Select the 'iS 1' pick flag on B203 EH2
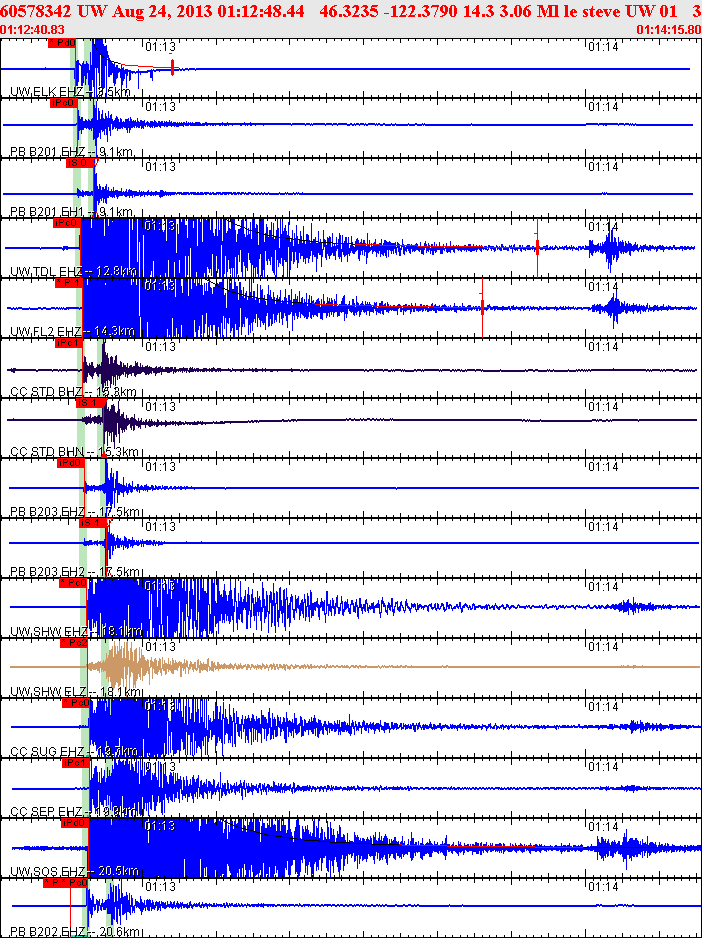 point(93,523)
